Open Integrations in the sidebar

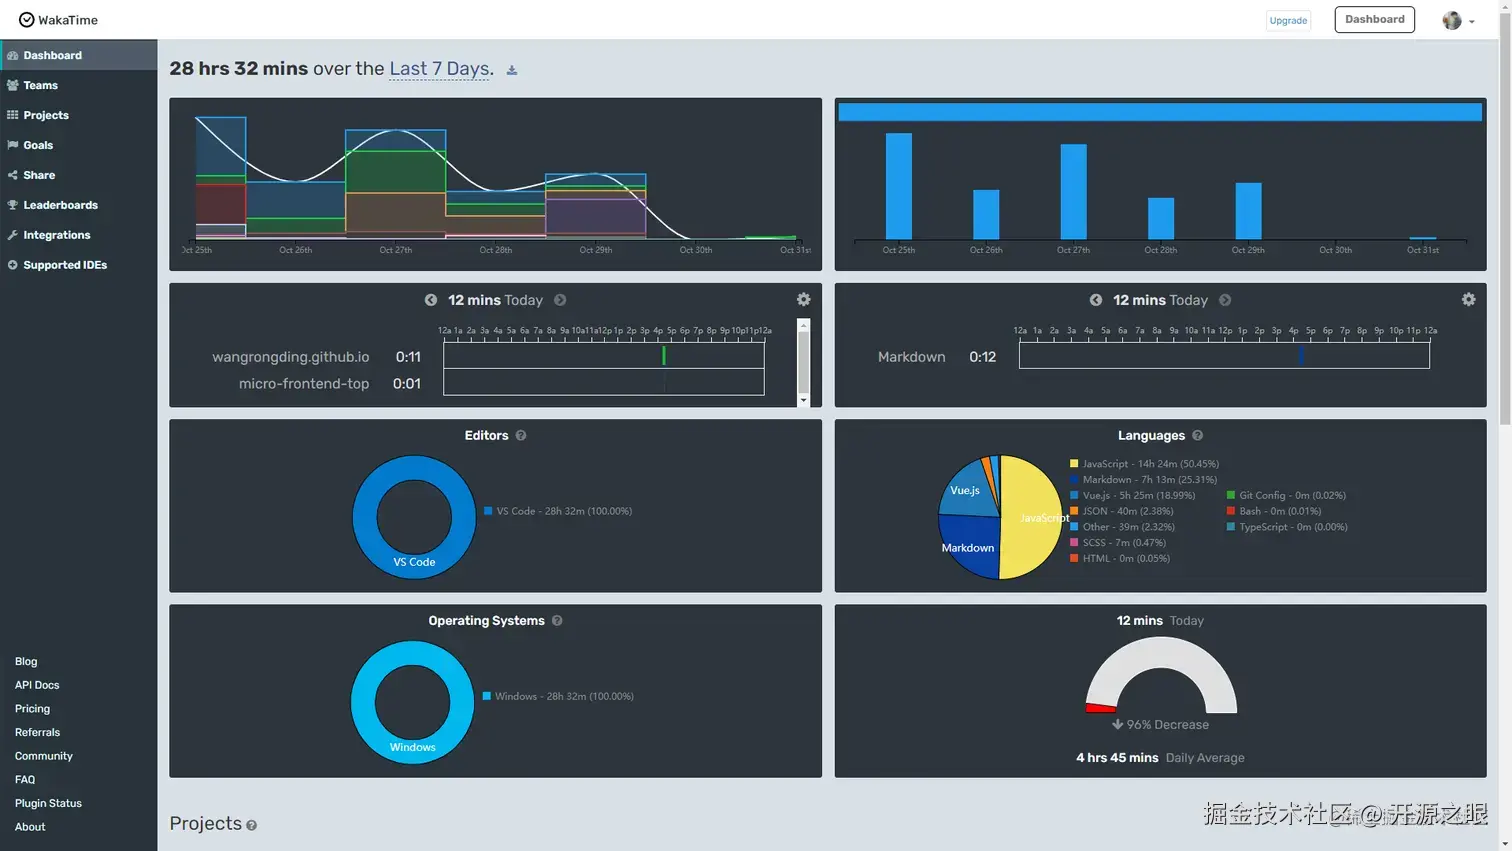(79, 235)
